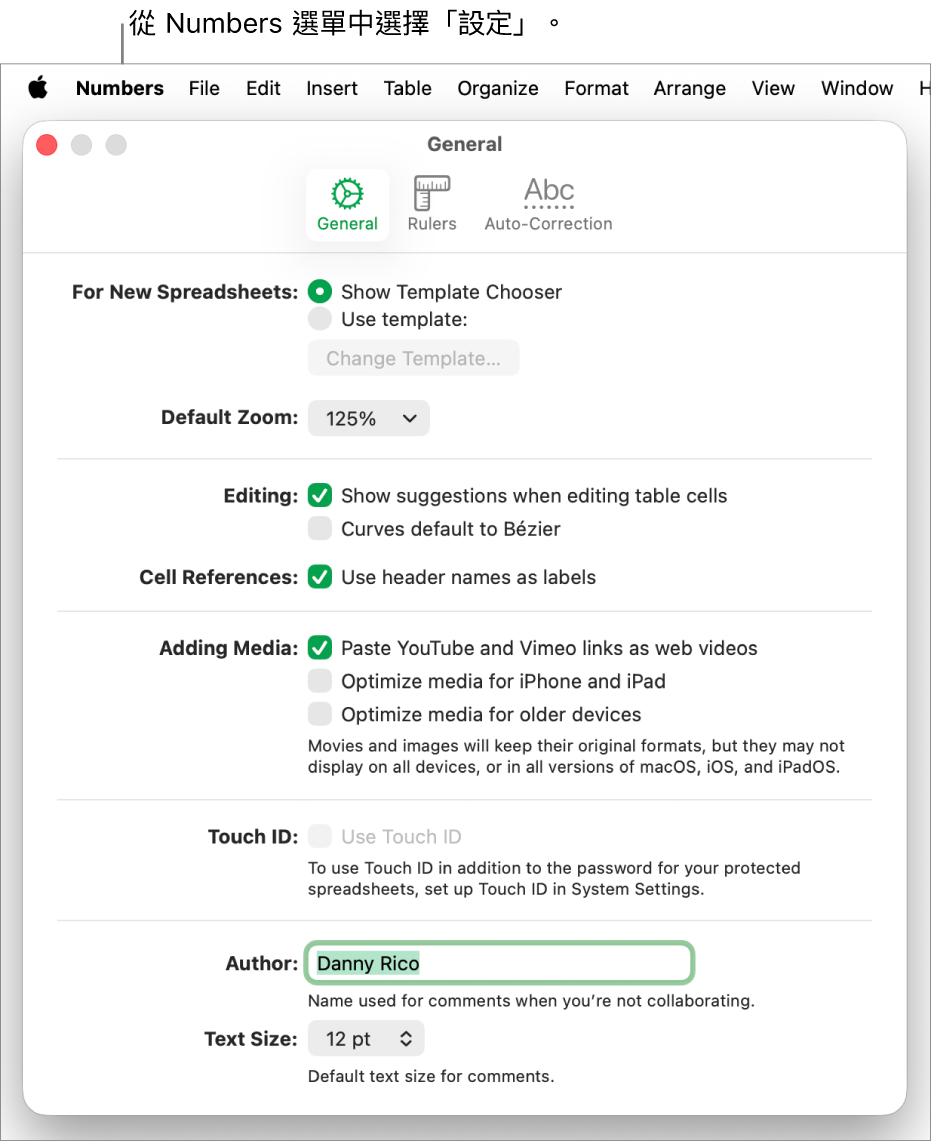Image resolution: width=931 pixels, height=1141 pixels.
Task: Enable Optimize media for iPhone and iPad
Action: 320,681
